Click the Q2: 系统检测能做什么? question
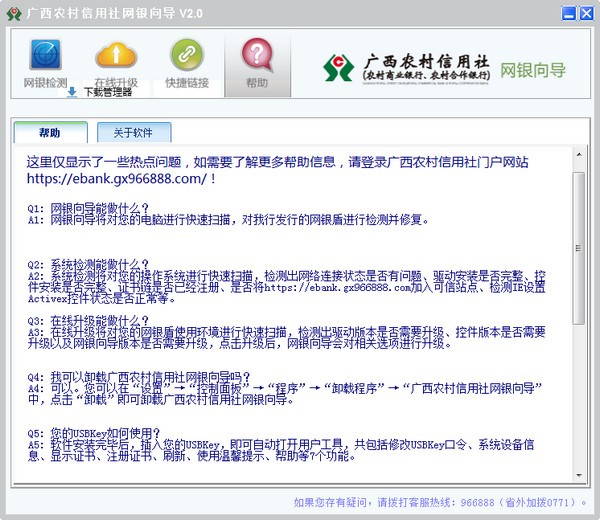 tap(88, 264)
